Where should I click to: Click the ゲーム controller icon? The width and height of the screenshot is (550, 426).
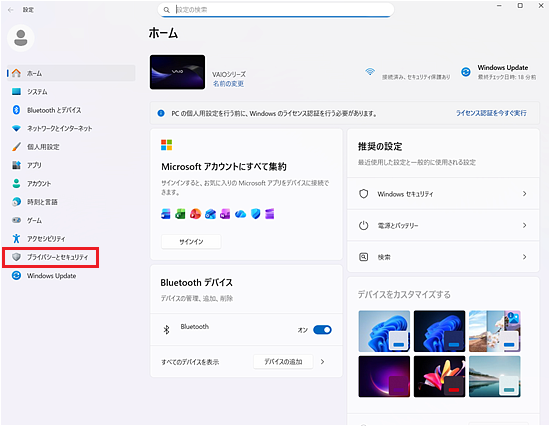pos(16,220)
